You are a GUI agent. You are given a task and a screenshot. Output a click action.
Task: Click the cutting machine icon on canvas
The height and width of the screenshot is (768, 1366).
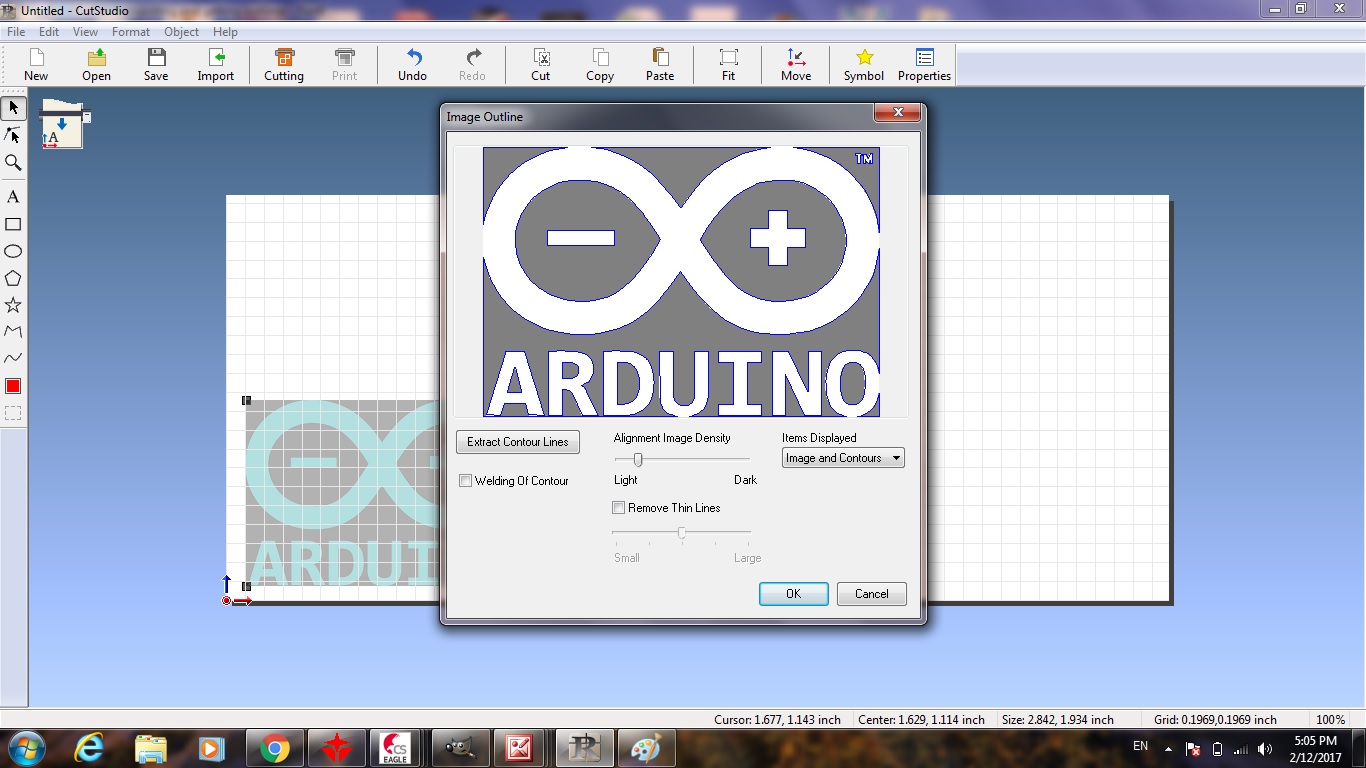[x=64, y=124]
